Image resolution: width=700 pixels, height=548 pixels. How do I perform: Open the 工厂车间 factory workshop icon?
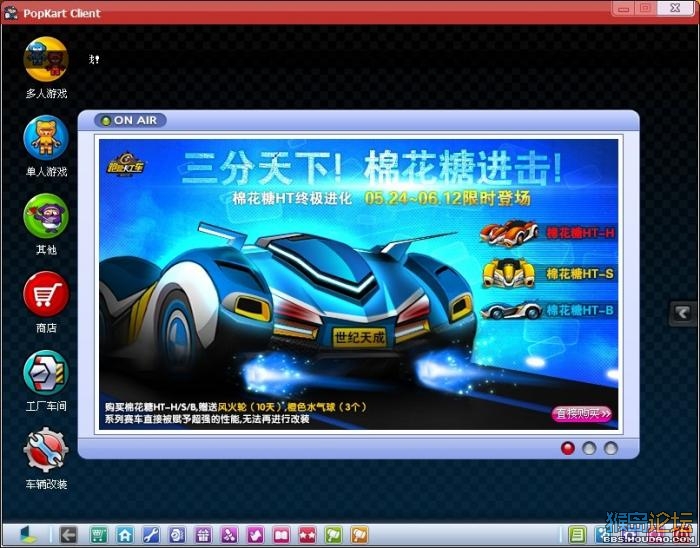click(x=46, y=372)
